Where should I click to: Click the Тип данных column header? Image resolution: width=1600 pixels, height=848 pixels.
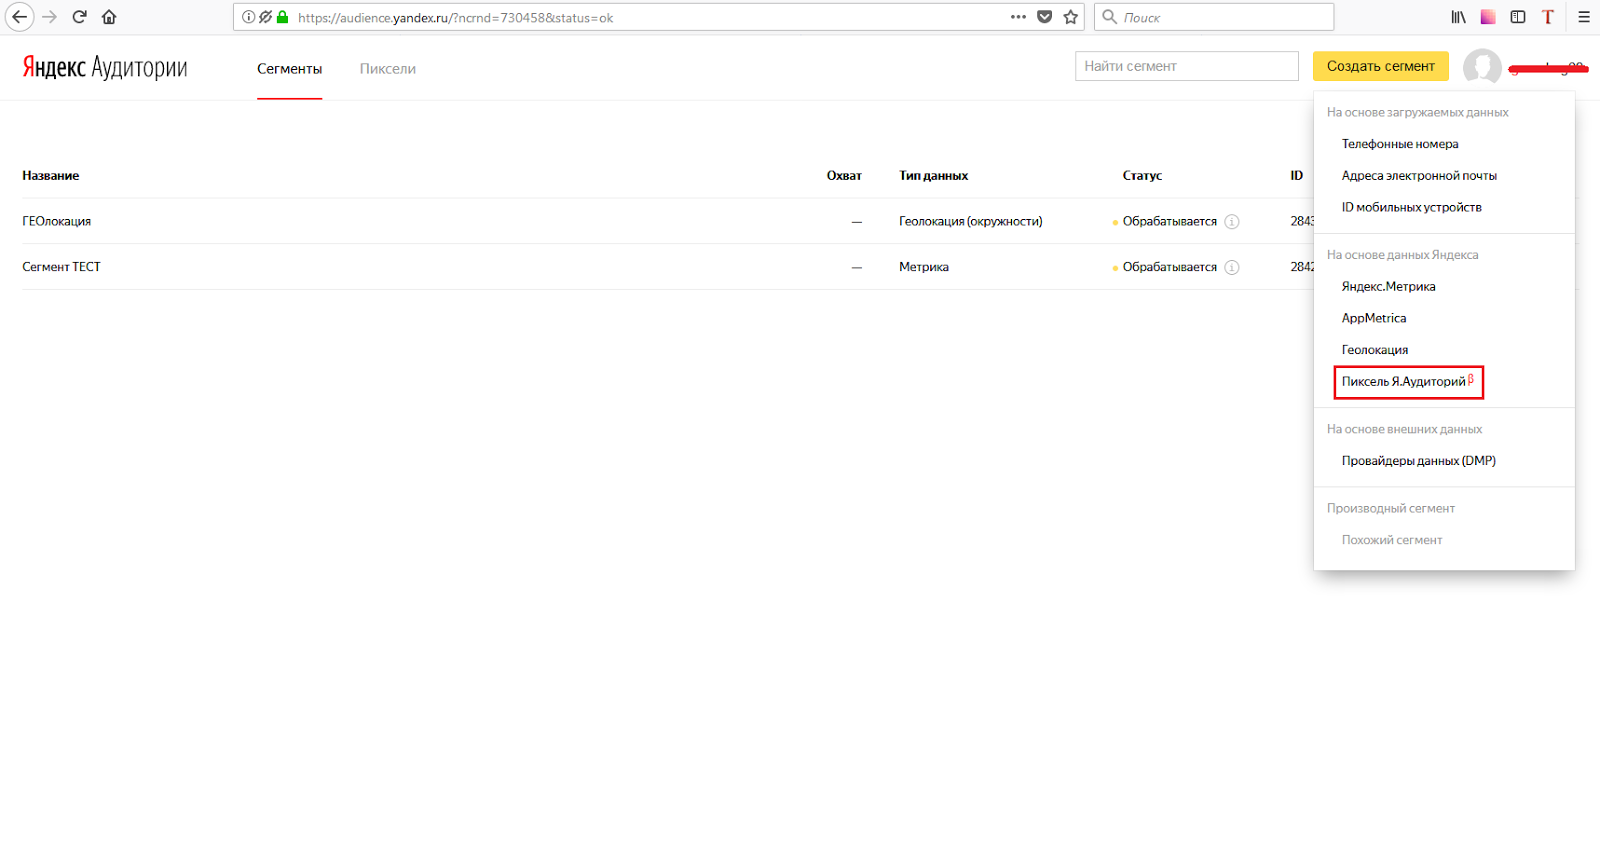coord(934,176)
